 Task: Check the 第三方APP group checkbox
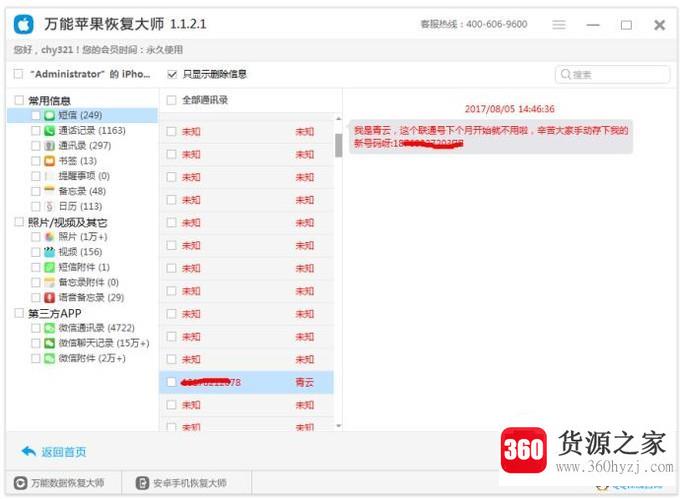pos(19,313)
